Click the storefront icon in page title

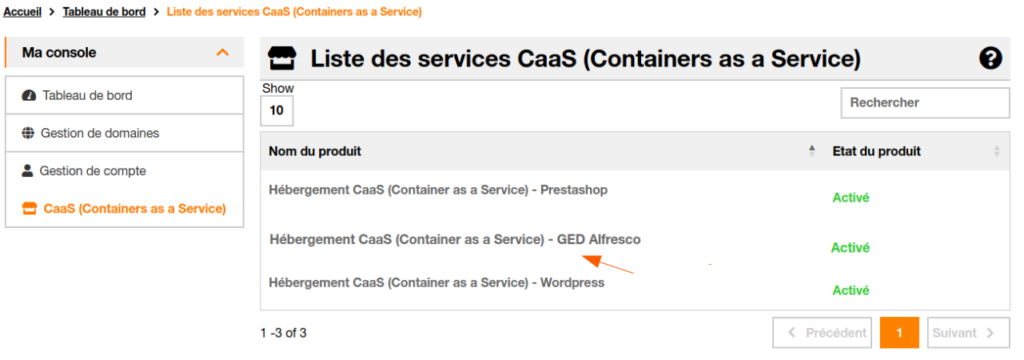click(282, 59)
